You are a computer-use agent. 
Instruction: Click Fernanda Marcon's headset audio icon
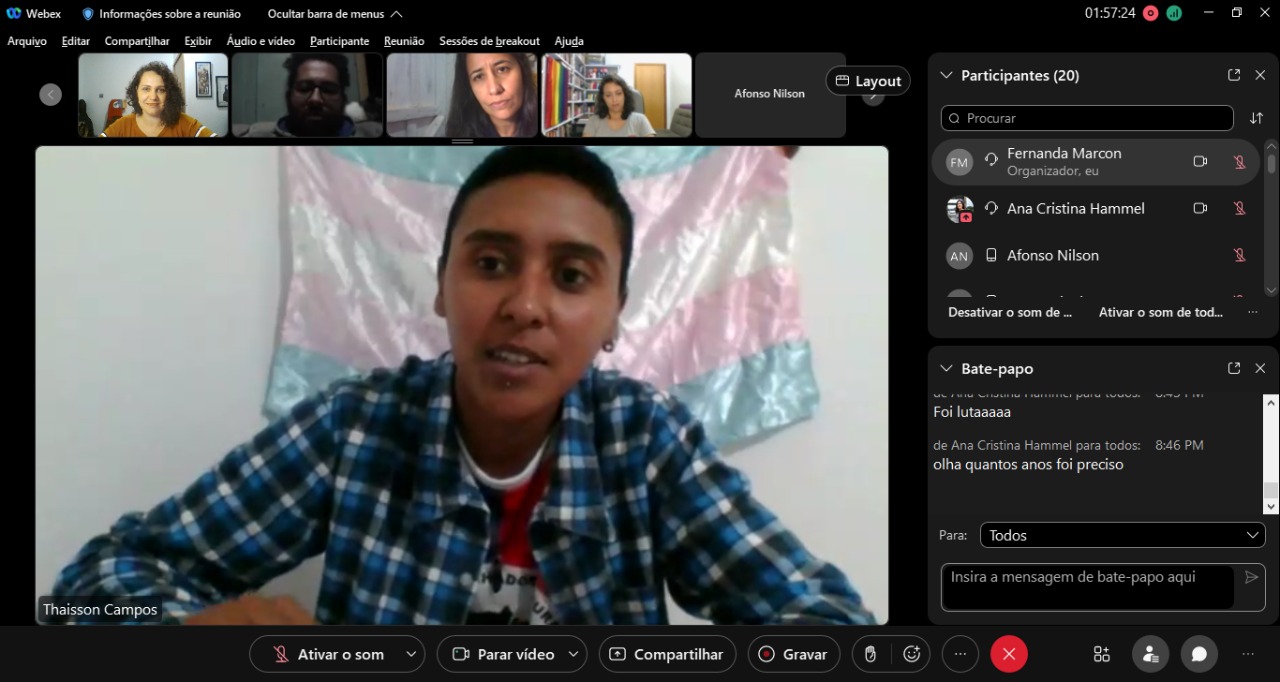[991, 160]
